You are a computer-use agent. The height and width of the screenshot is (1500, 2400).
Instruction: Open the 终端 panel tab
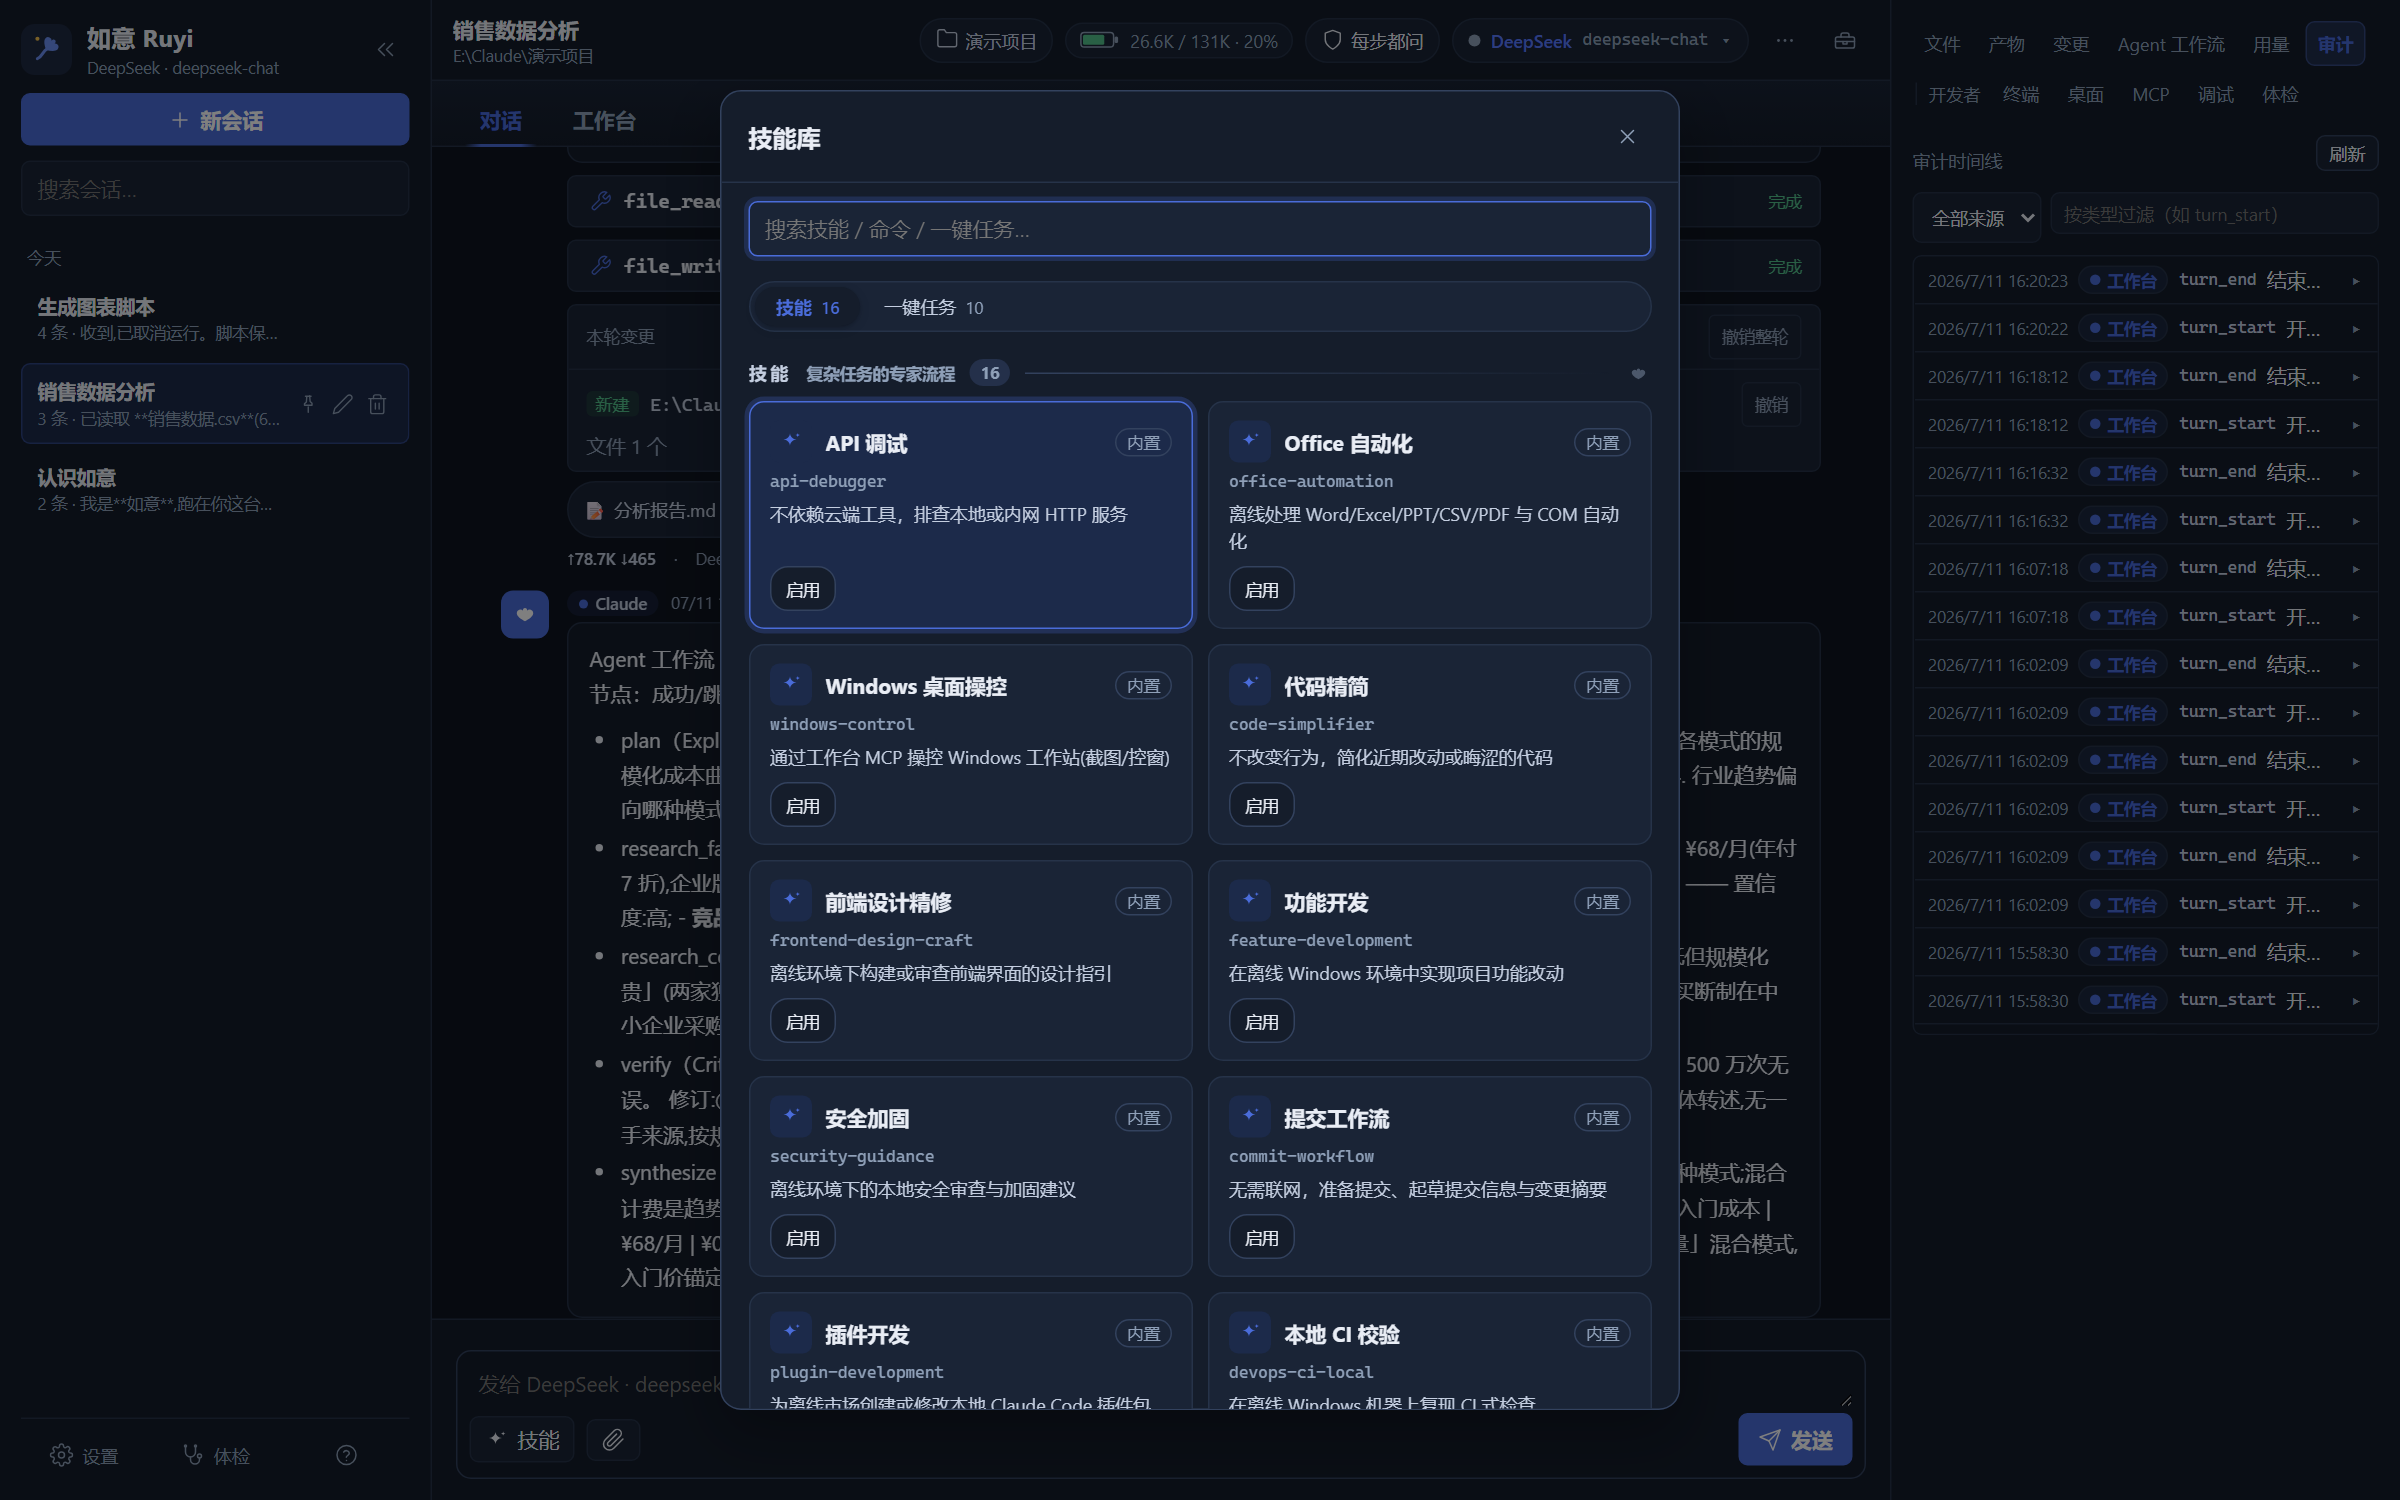[x=2021, y=95]
